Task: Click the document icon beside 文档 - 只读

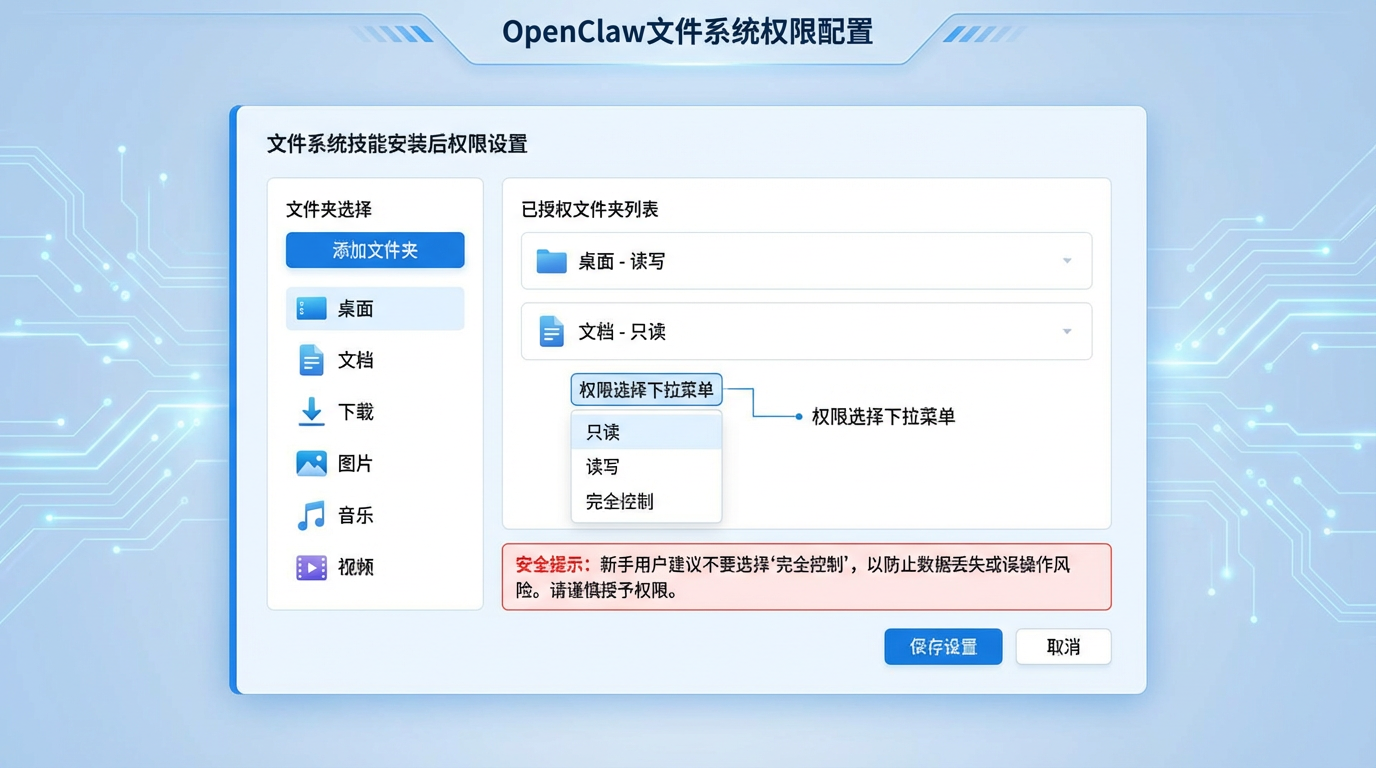Action: tap(552, 331)
